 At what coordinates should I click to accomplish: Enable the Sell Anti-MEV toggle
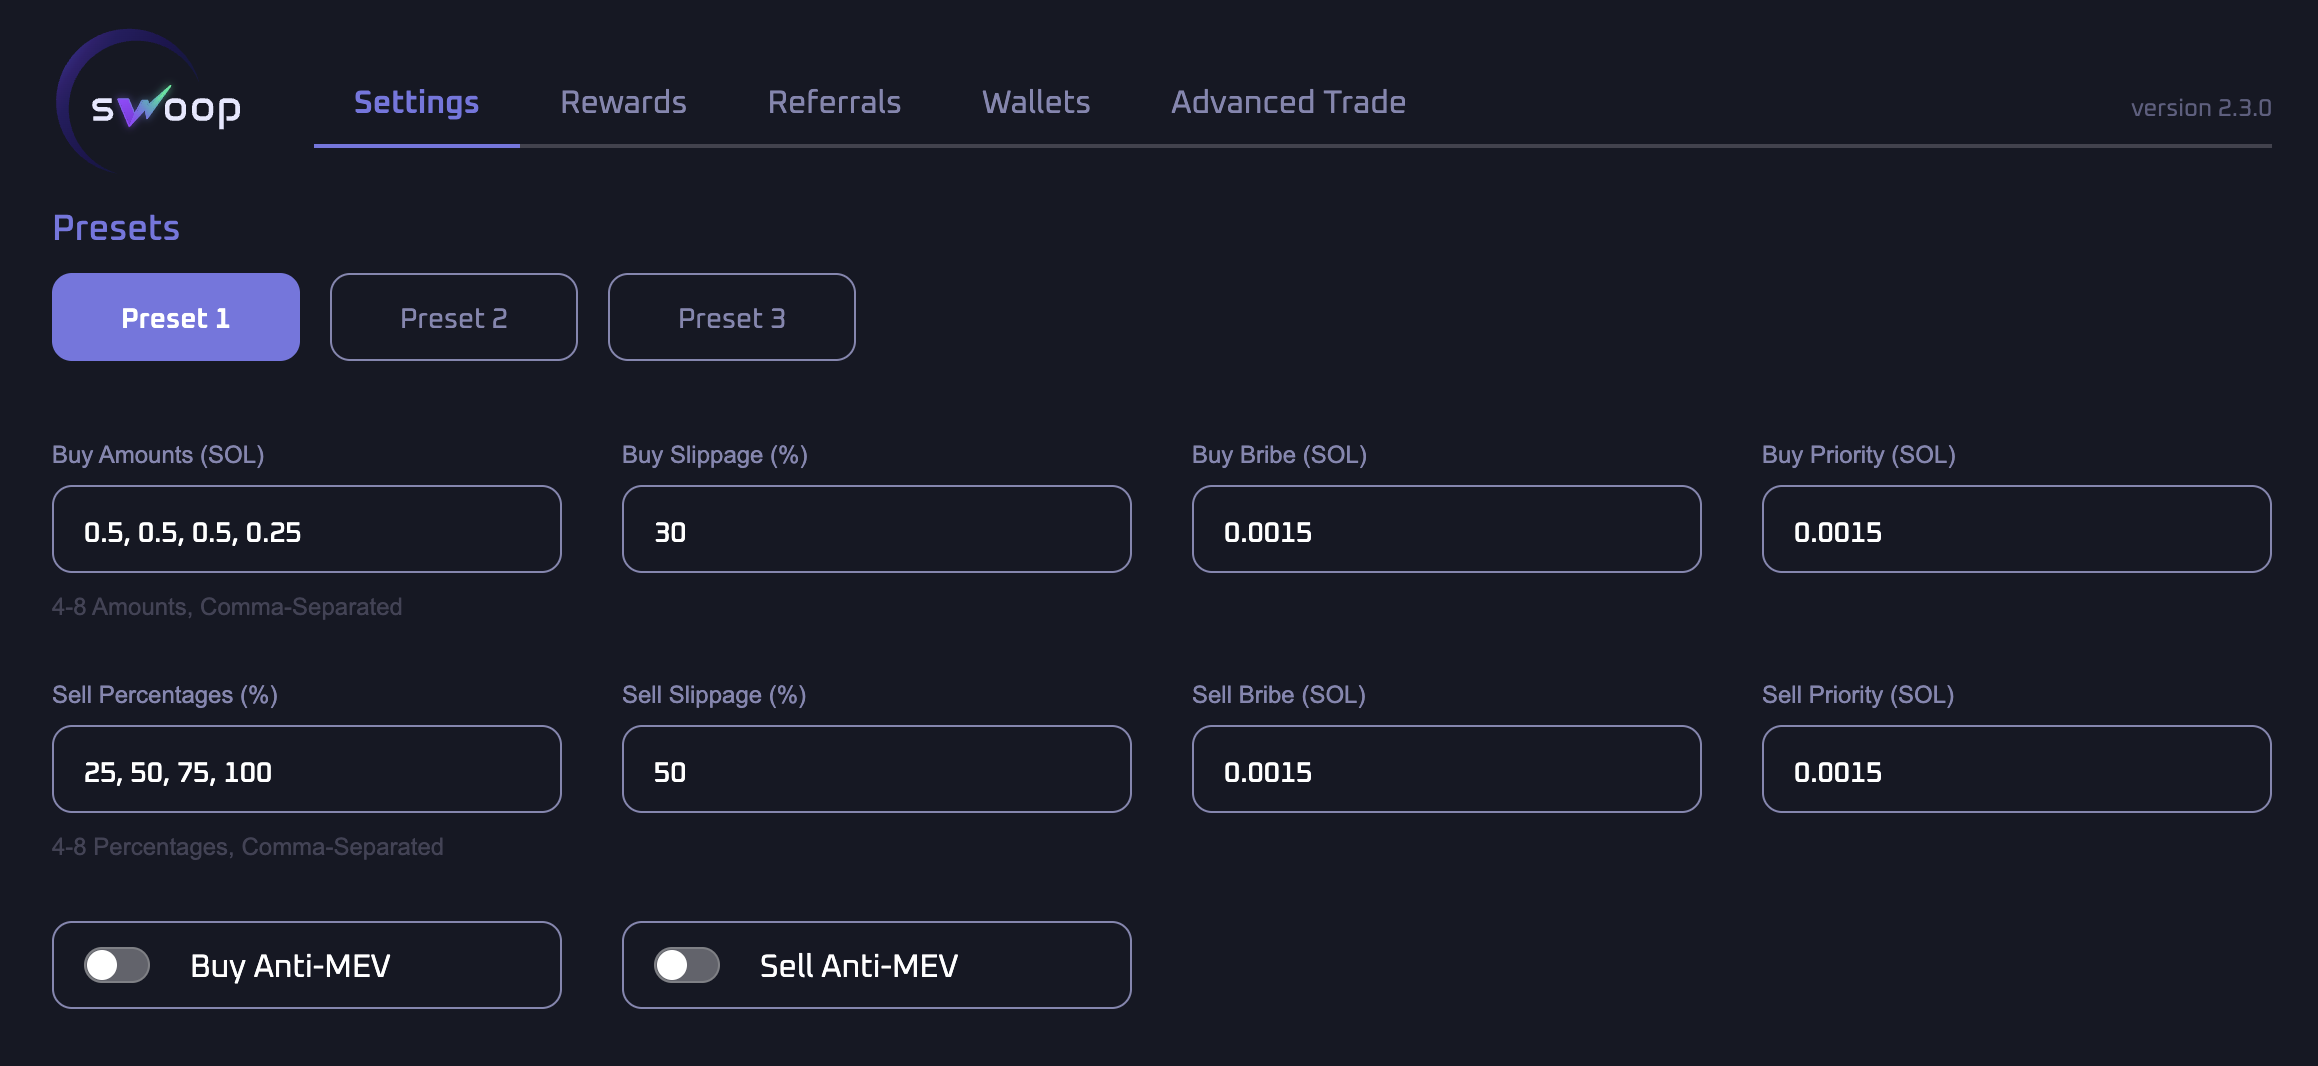coord(687,965)
